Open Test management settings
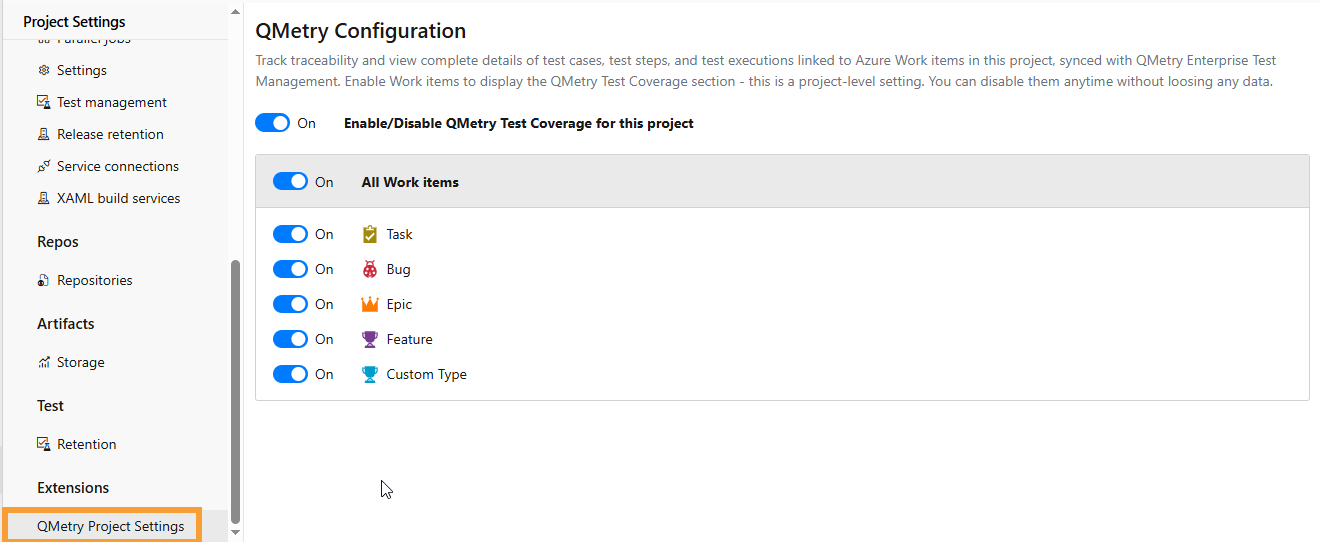The height and width of the screenshot is (542, 1320). tap(111, 102)
